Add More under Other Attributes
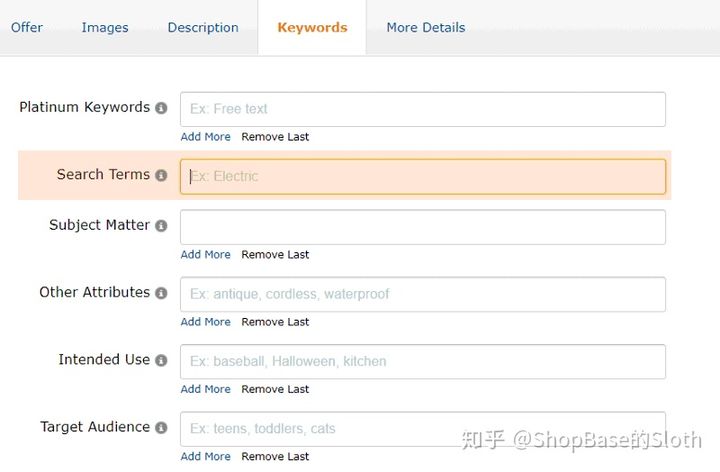 click(205, 322)
